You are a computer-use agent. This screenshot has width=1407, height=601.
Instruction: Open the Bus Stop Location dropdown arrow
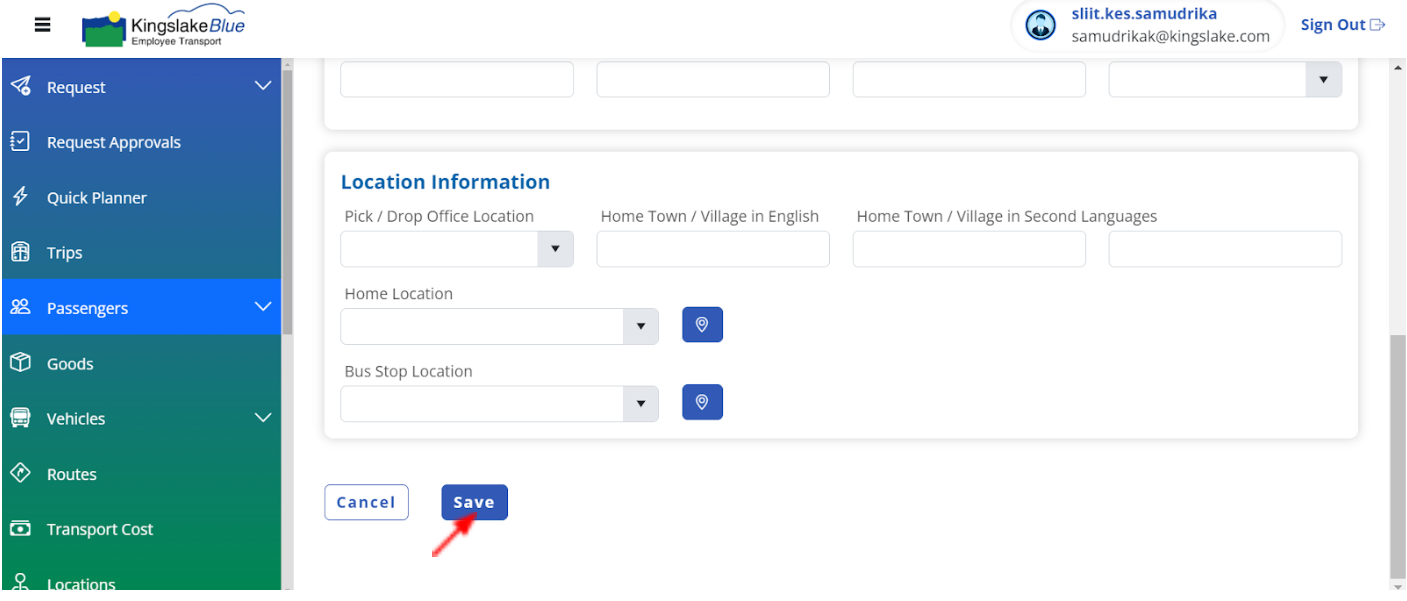pos(641,404)
